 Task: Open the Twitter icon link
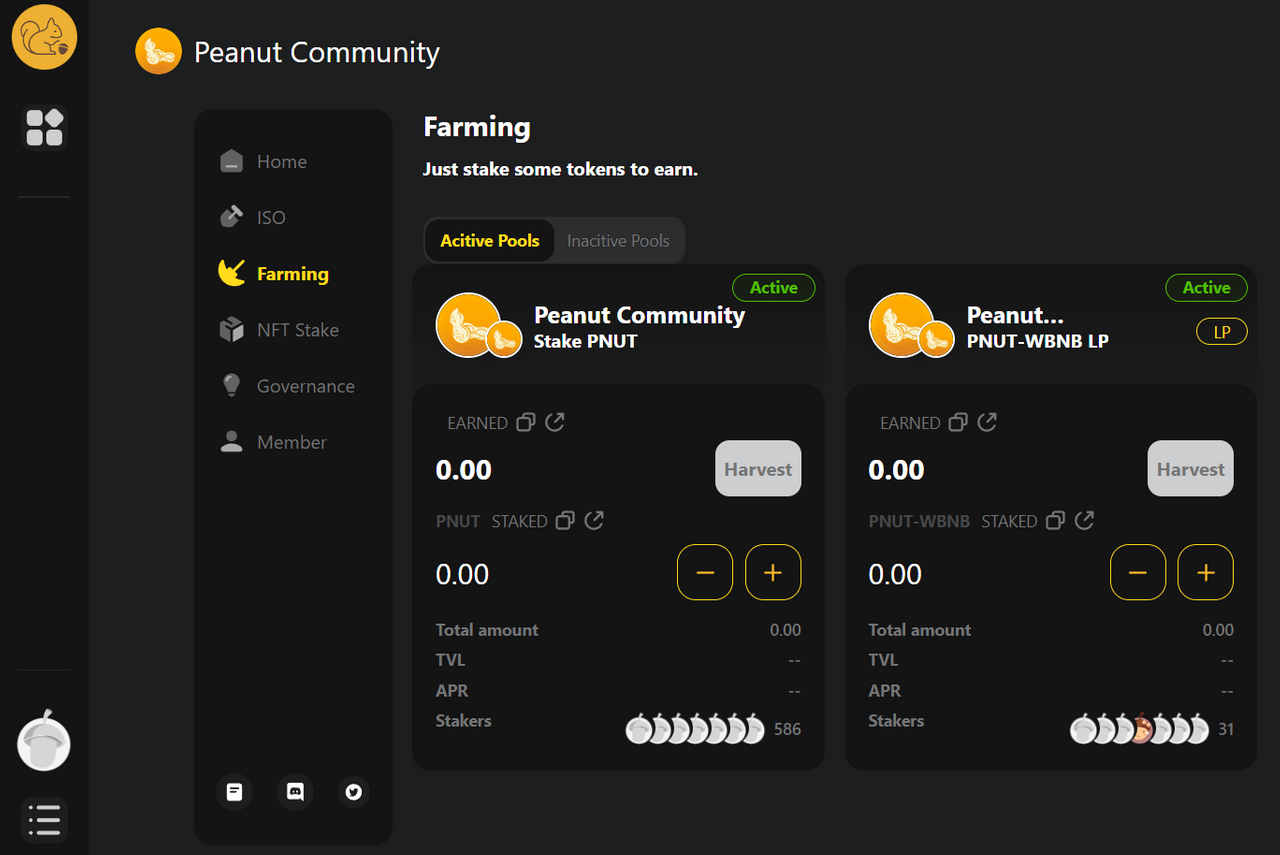353,792
